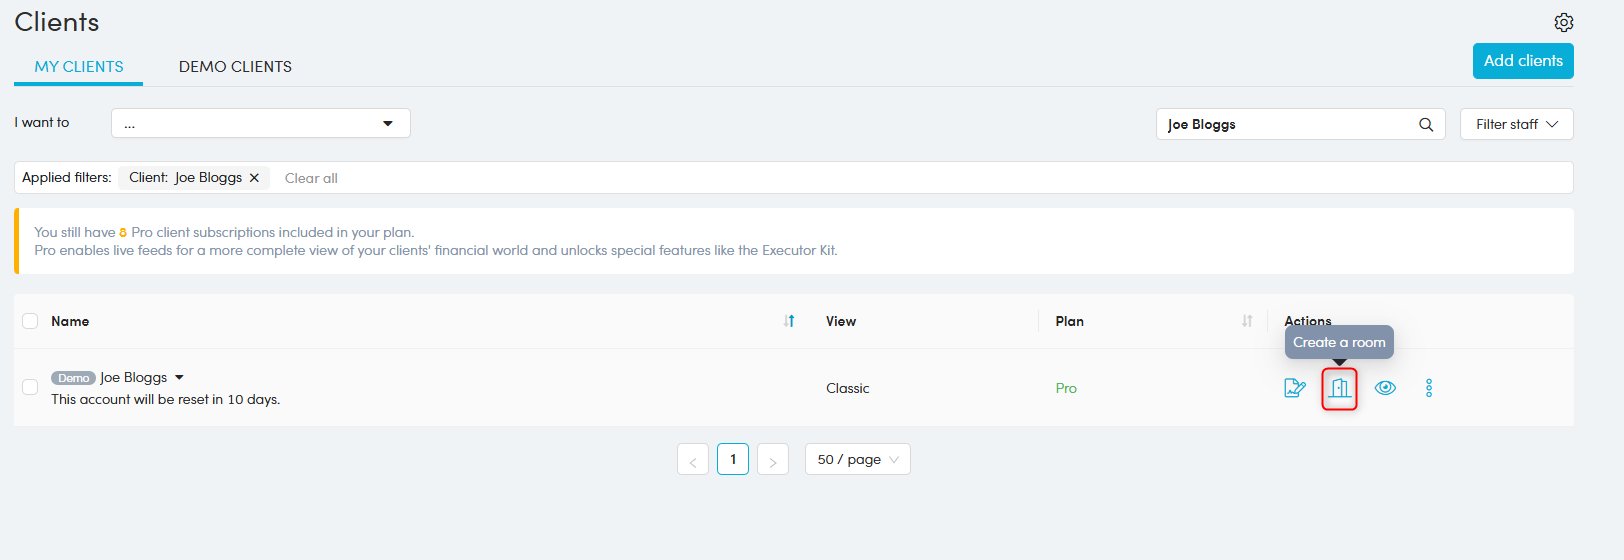Remove the Joe Bloggs client filter
This screenshot has height=560, width=1624.
click(x=254, y=178)
